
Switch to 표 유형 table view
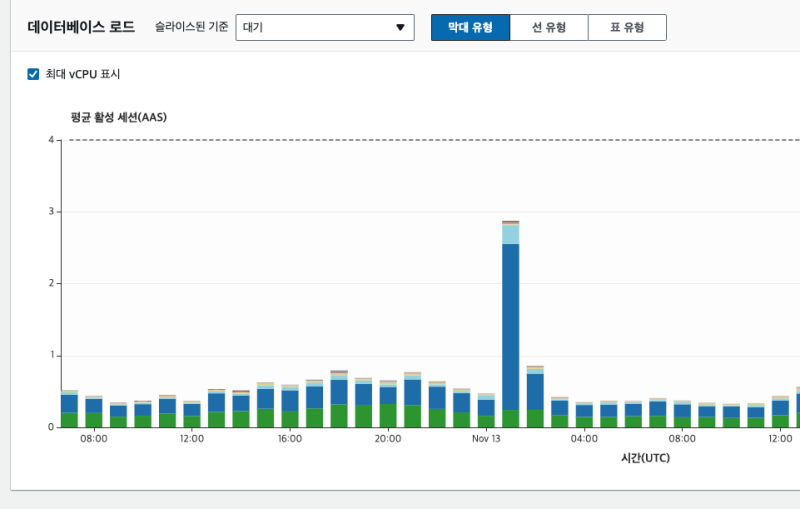pyautogui.click(x=627, y=28)
